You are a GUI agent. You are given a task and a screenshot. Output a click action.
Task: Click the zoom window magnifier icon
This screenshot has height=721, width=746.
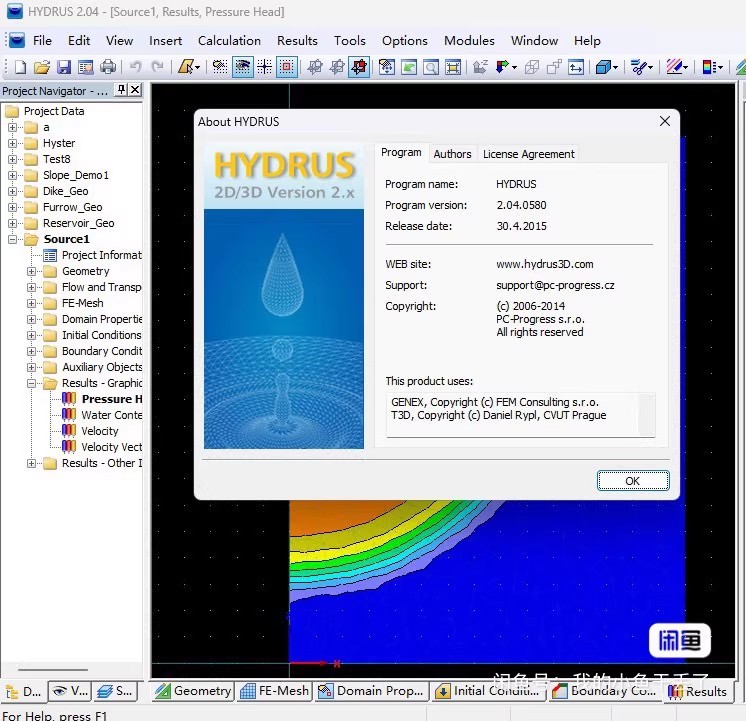(431, 67)
